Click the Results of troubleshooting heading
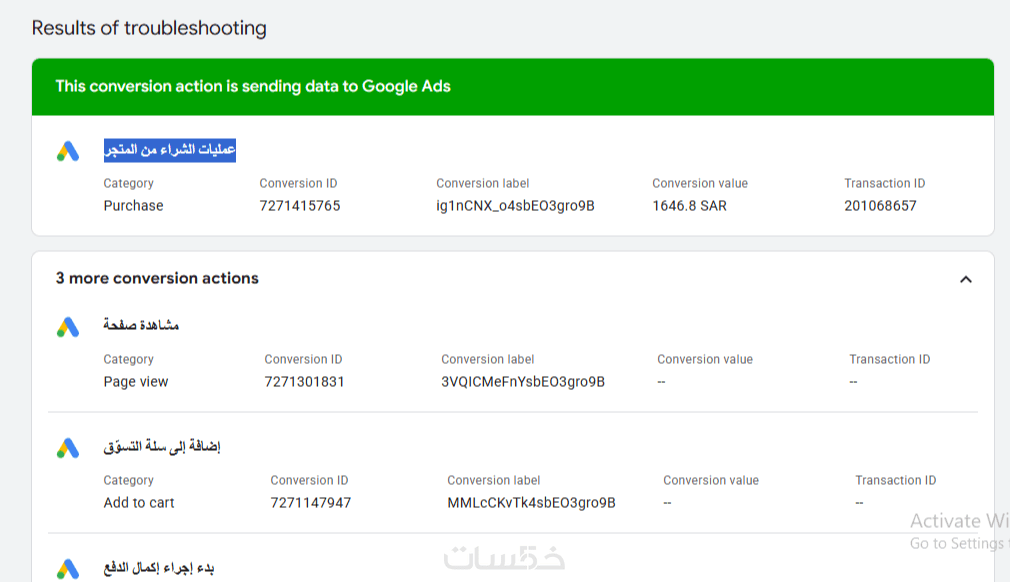This screenshot has width=1010, height=582. [149, 28]
